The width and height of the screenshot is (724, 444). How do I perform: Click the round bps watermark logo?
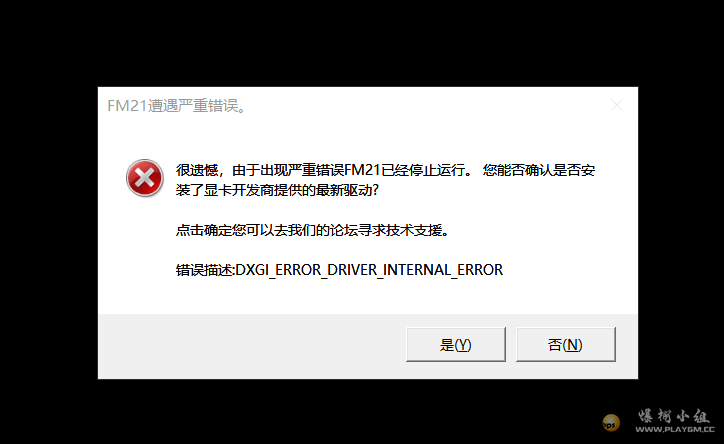(611, 423)
